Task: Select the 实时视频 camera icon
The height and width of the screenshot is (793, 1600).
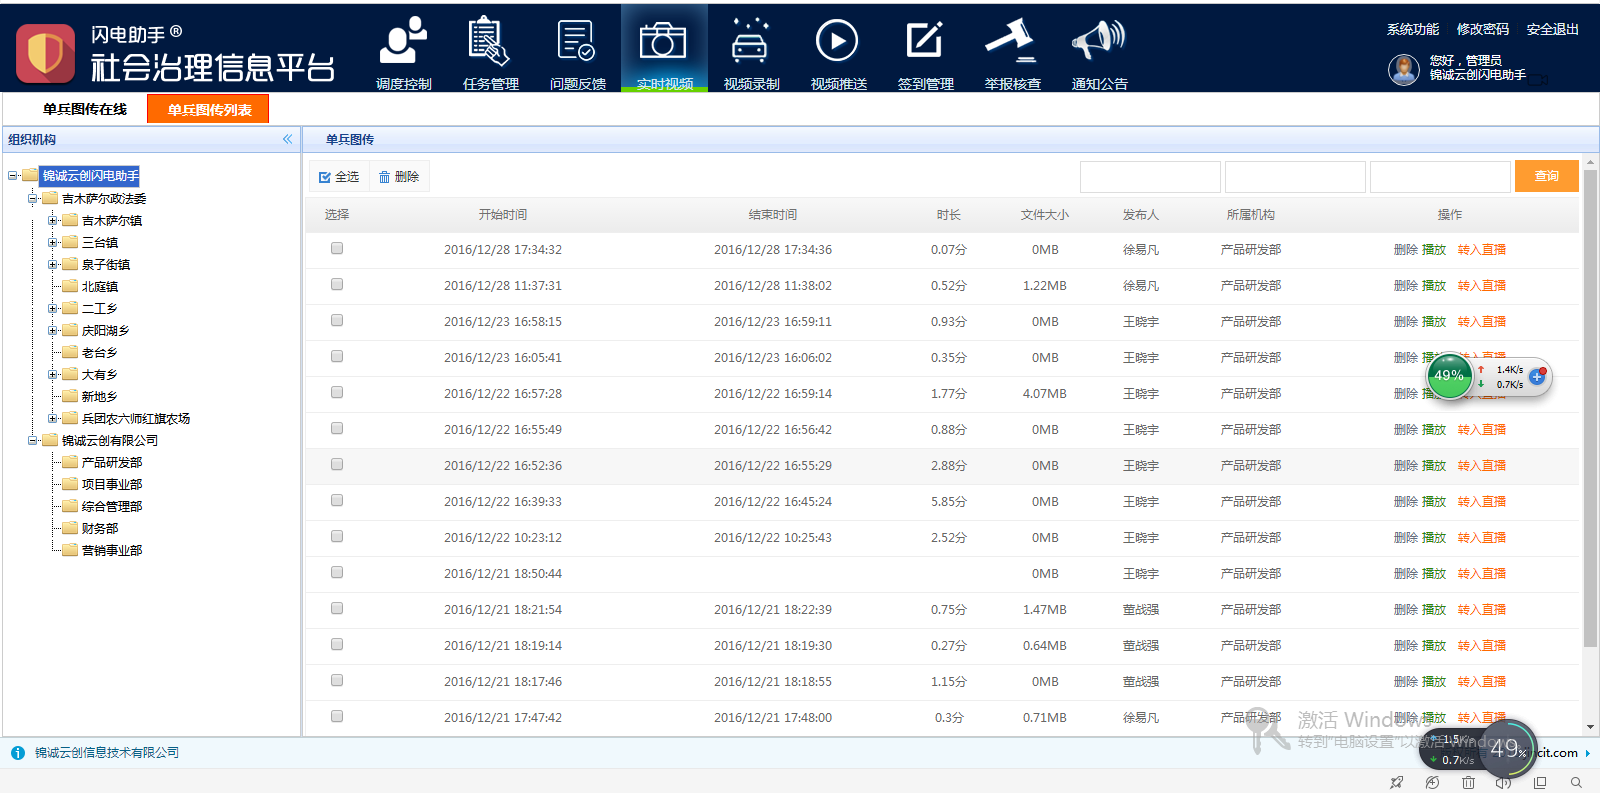Action: coord(664,43)
